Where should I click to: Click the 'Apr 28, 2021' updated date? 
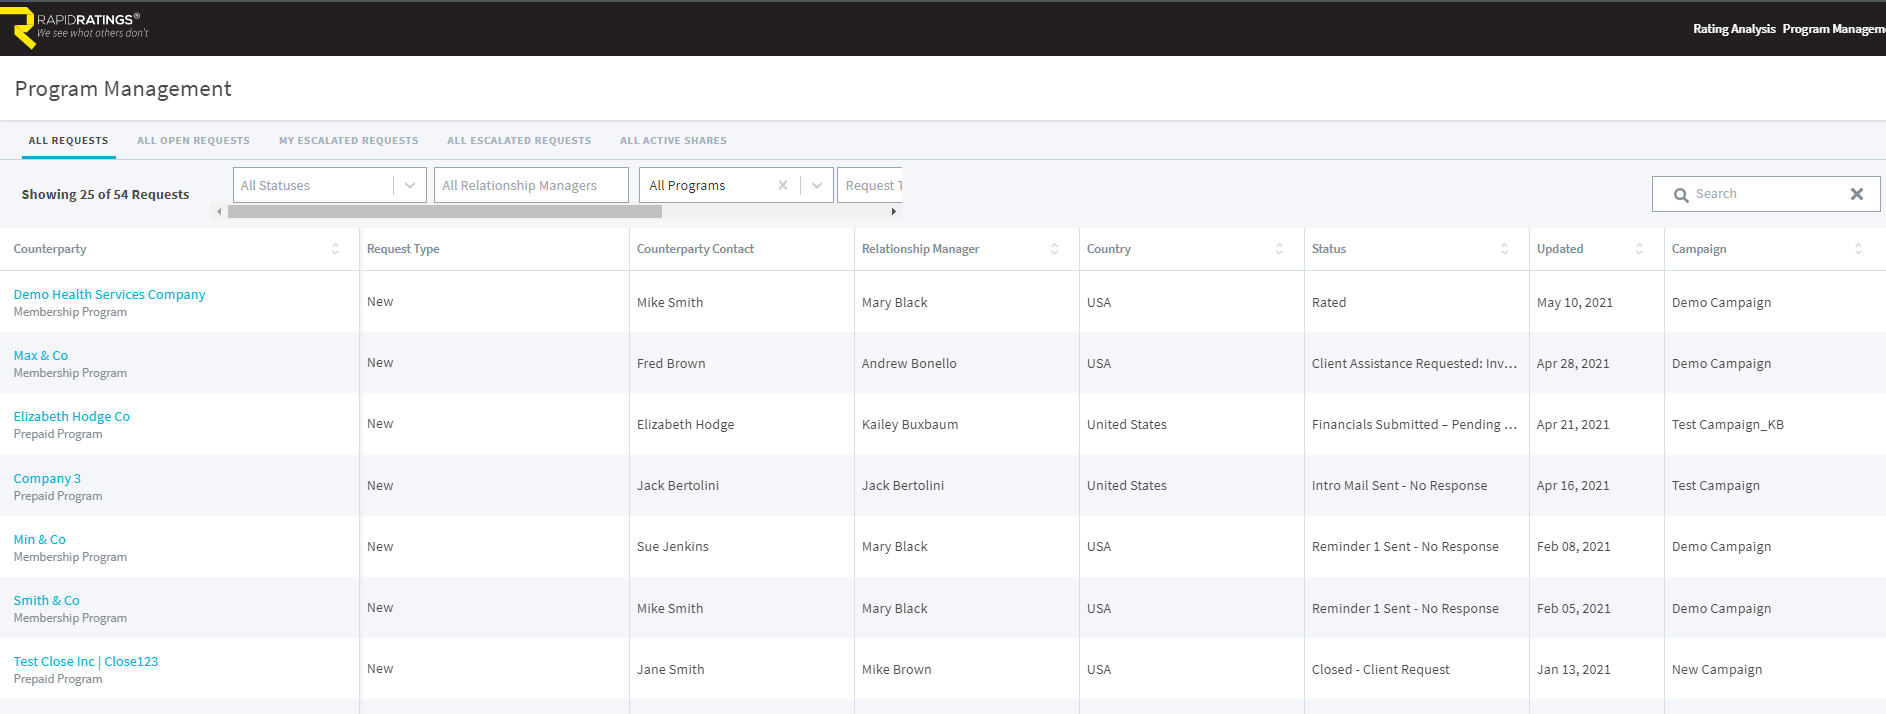(x=1573, y=364)
